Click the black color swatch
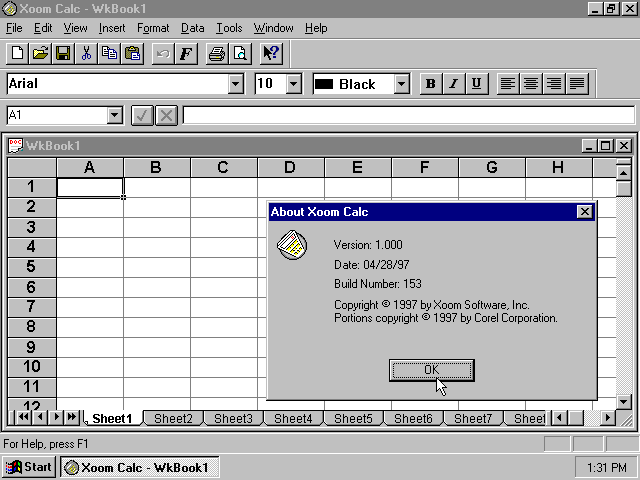640x480 pixels. coord(324,84)
